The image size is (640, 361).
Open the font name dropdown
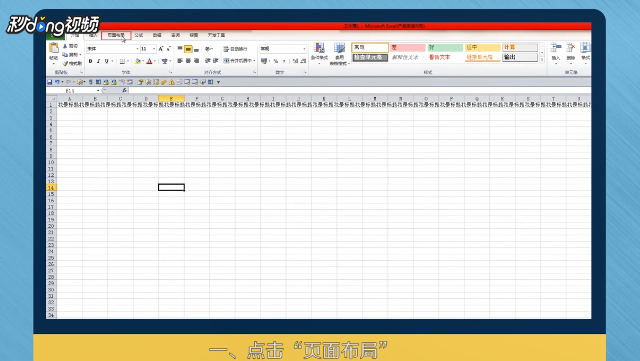pyautogui.click(x=137, y=49)
